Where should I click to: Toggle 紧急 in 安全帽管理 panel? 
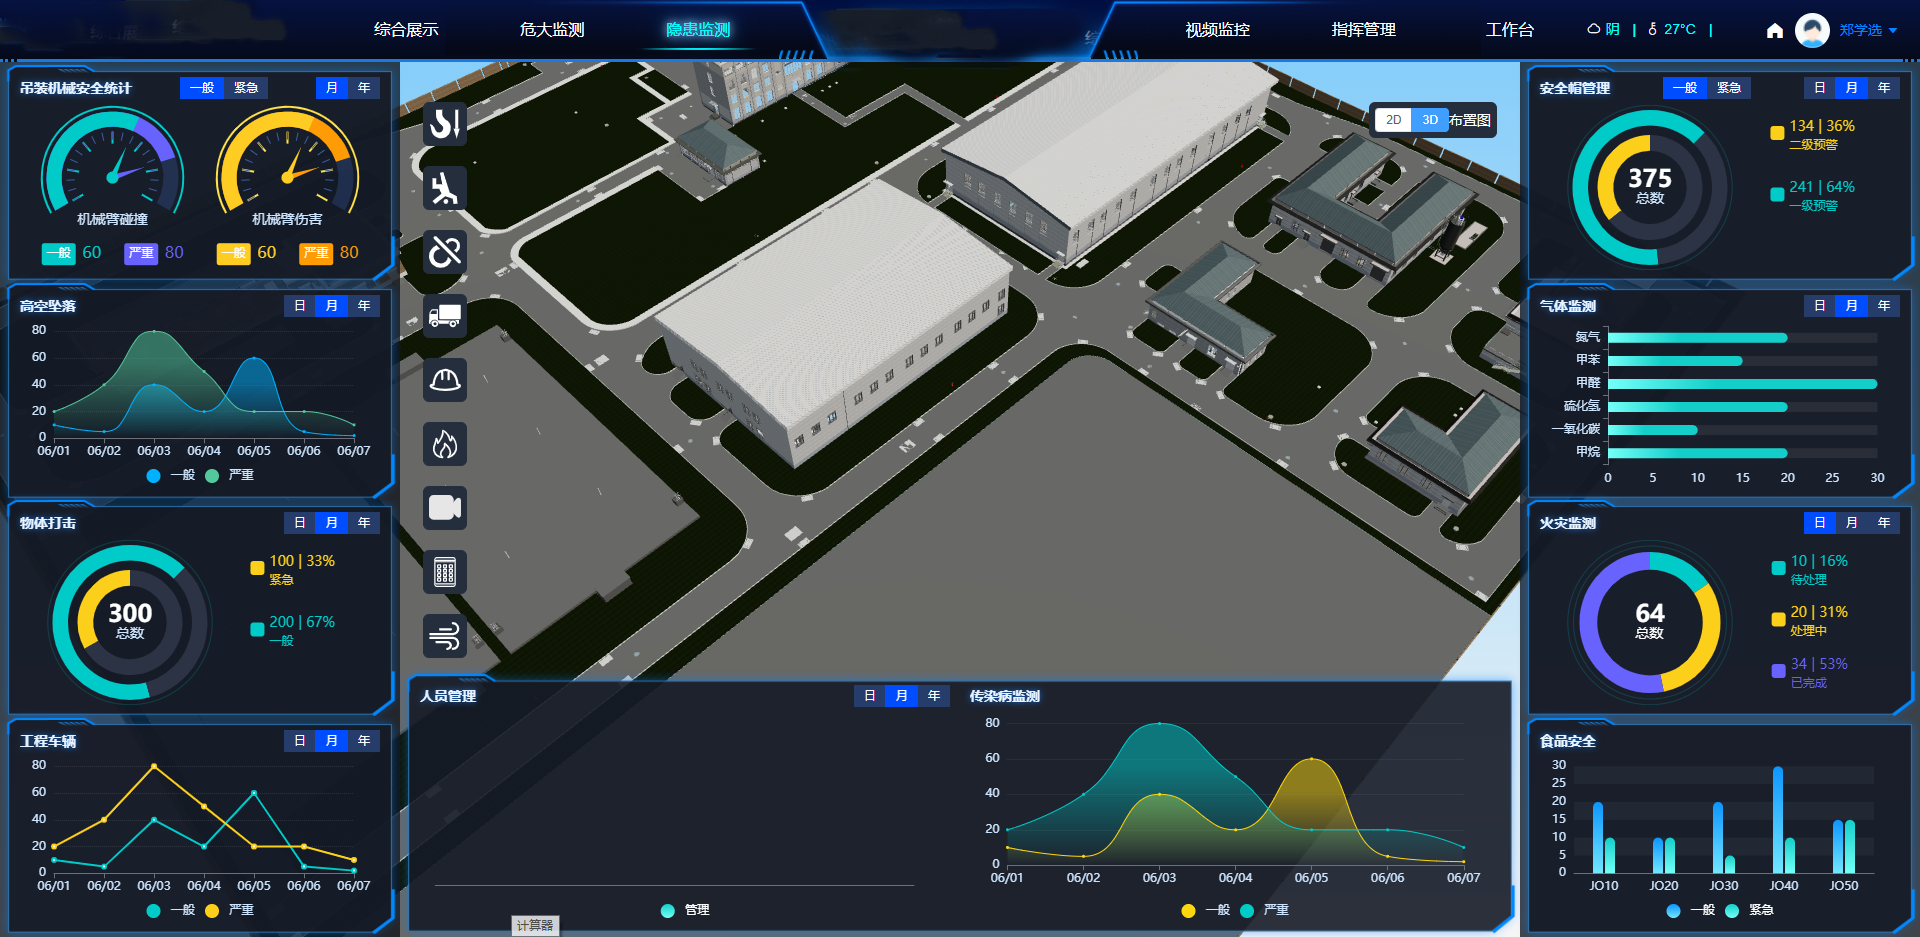tap(1728, 88)
